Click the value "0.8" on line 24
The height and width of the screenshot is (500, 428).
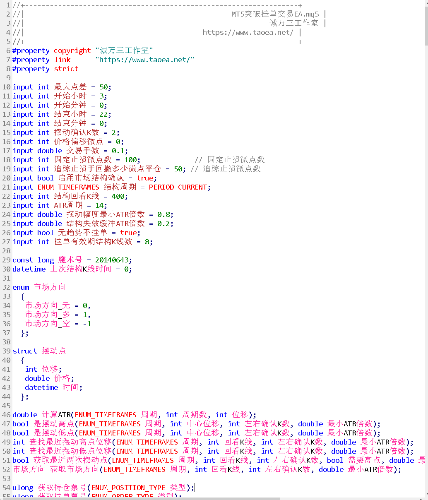tap(164, 214)
